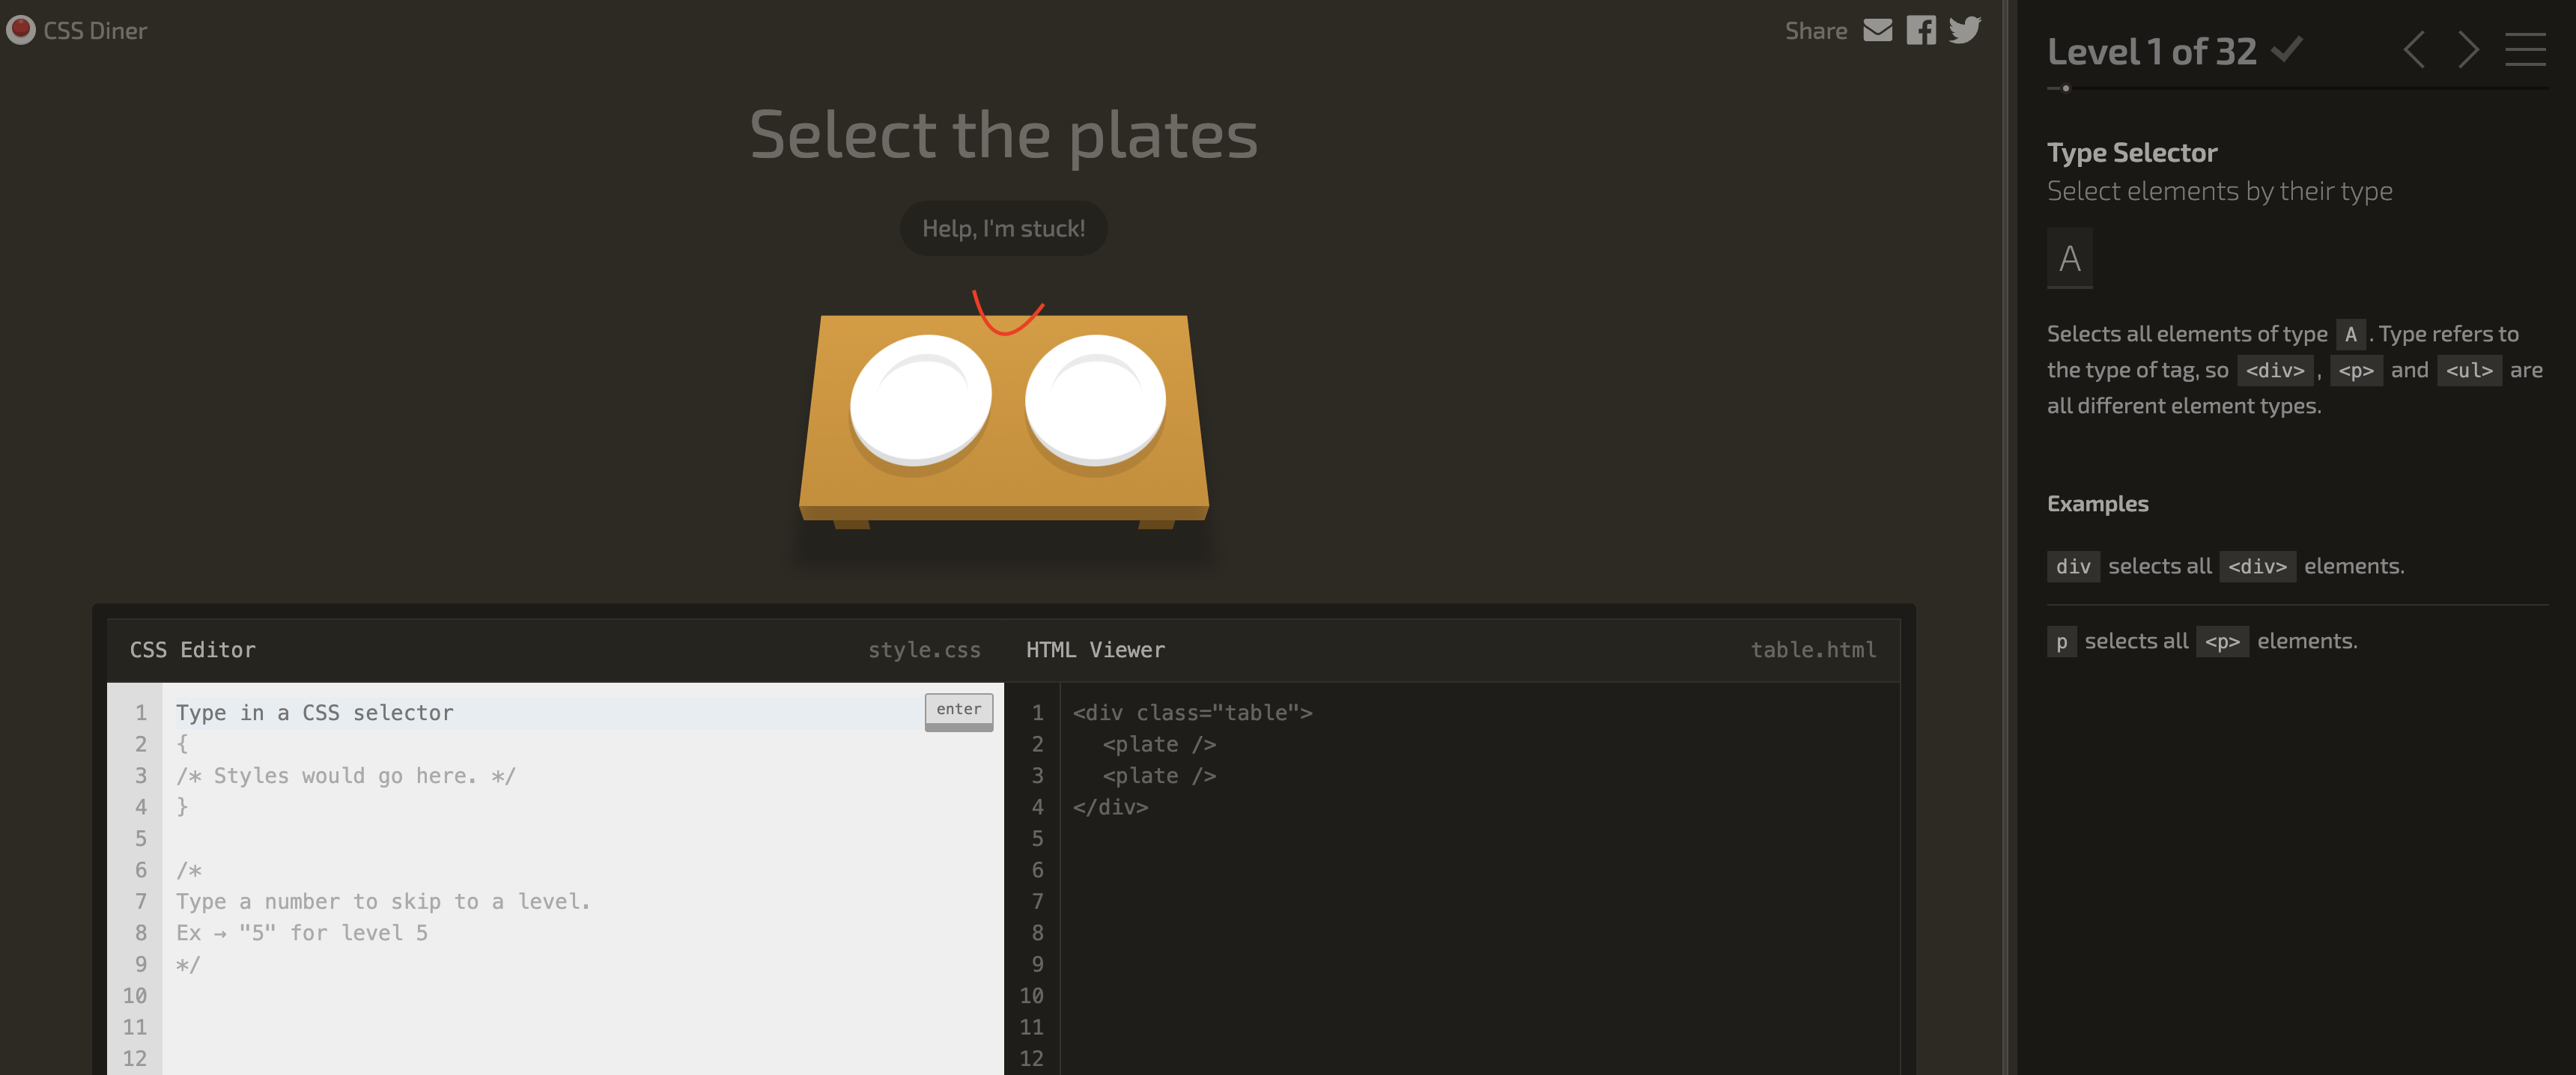
Task: Click the style.css file label
Action: coord(923,649)
